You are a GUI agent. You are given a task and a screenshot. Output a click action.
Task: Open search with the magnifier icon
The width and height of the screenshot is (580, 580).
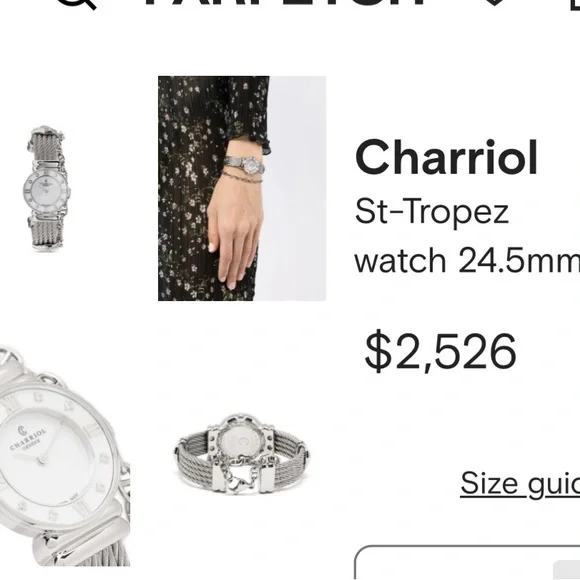76,3
